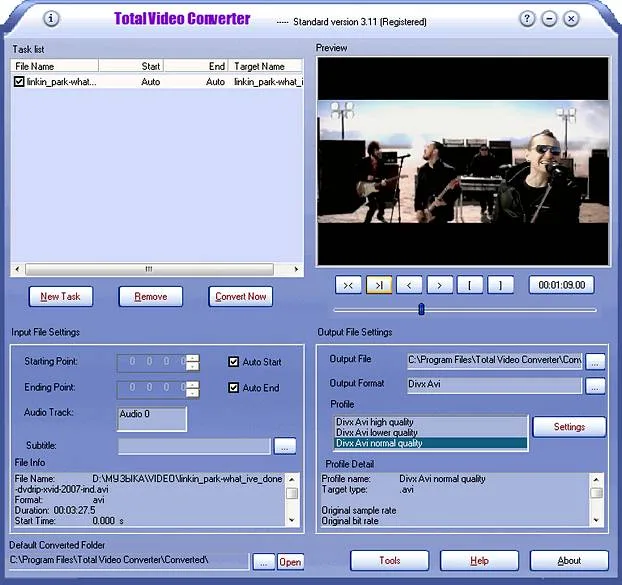Click the Subtitle input field

click(194, 446)
